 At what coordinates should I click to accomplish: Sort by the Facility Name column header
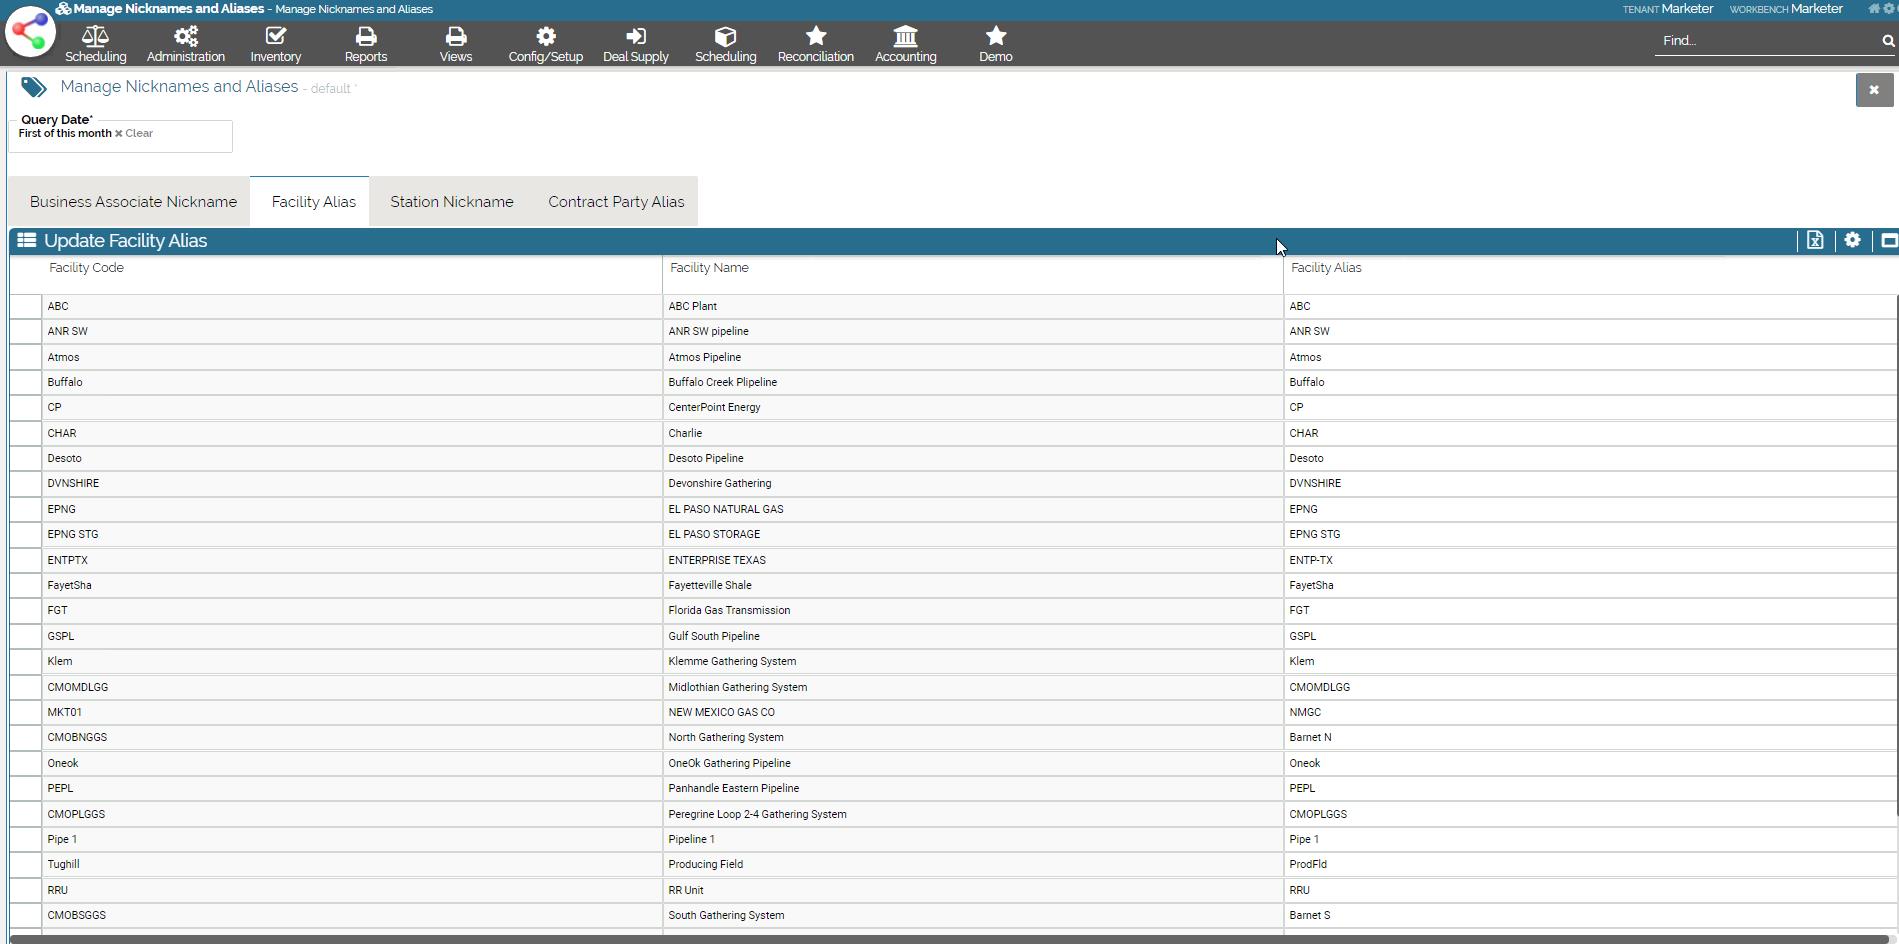709,268
